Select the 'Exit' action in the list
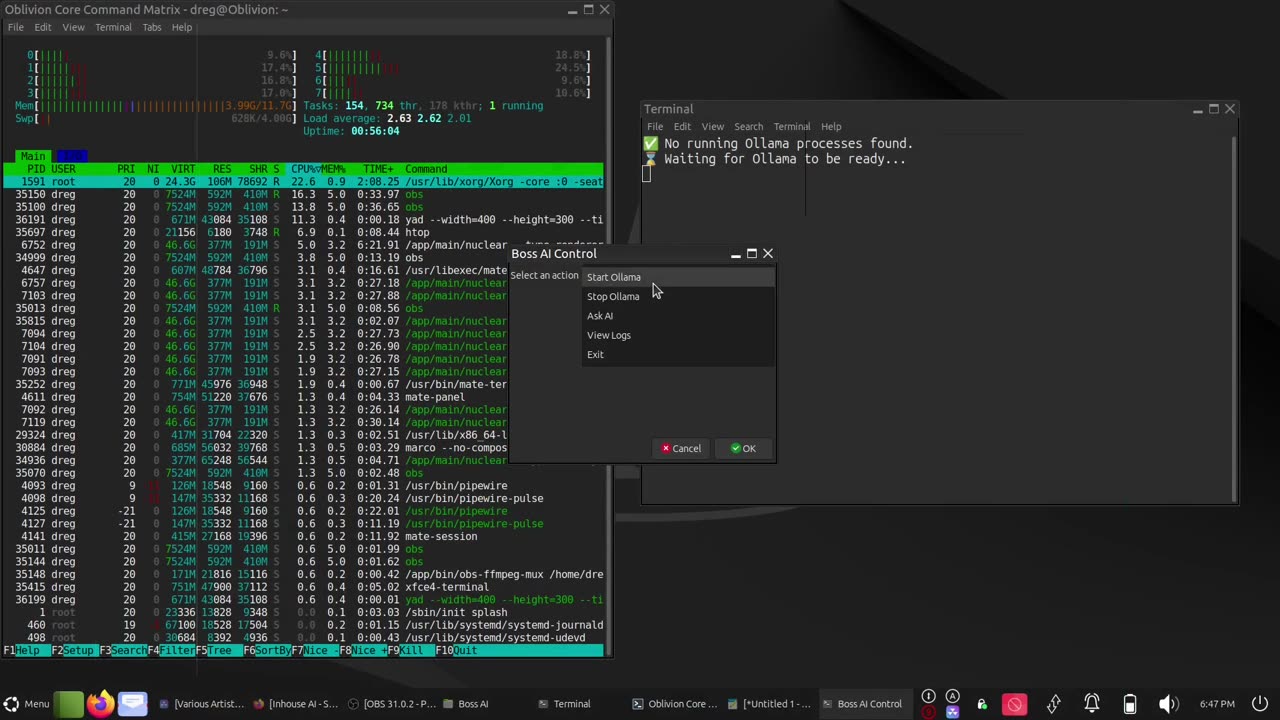The image size is (1280, 720). click(x=678, y=354)
